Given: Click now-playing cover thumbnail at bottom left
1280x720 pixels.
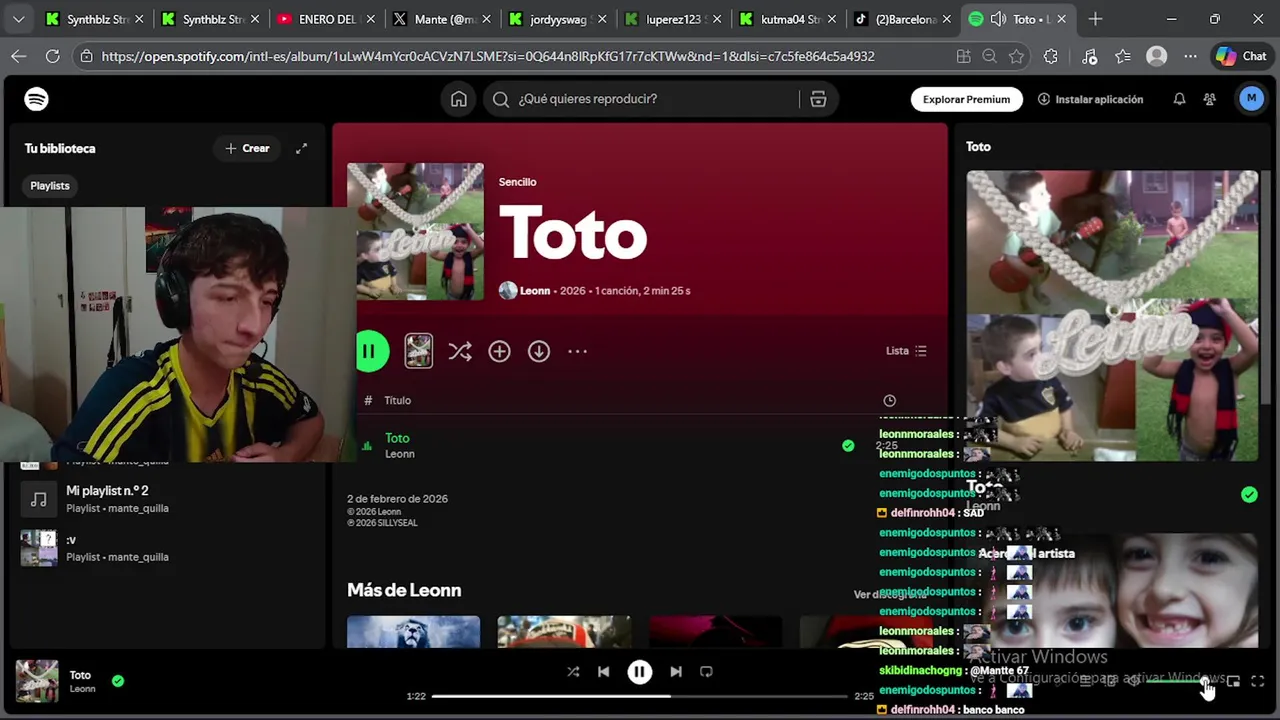Looking at the screenshot, I should 37,681.
